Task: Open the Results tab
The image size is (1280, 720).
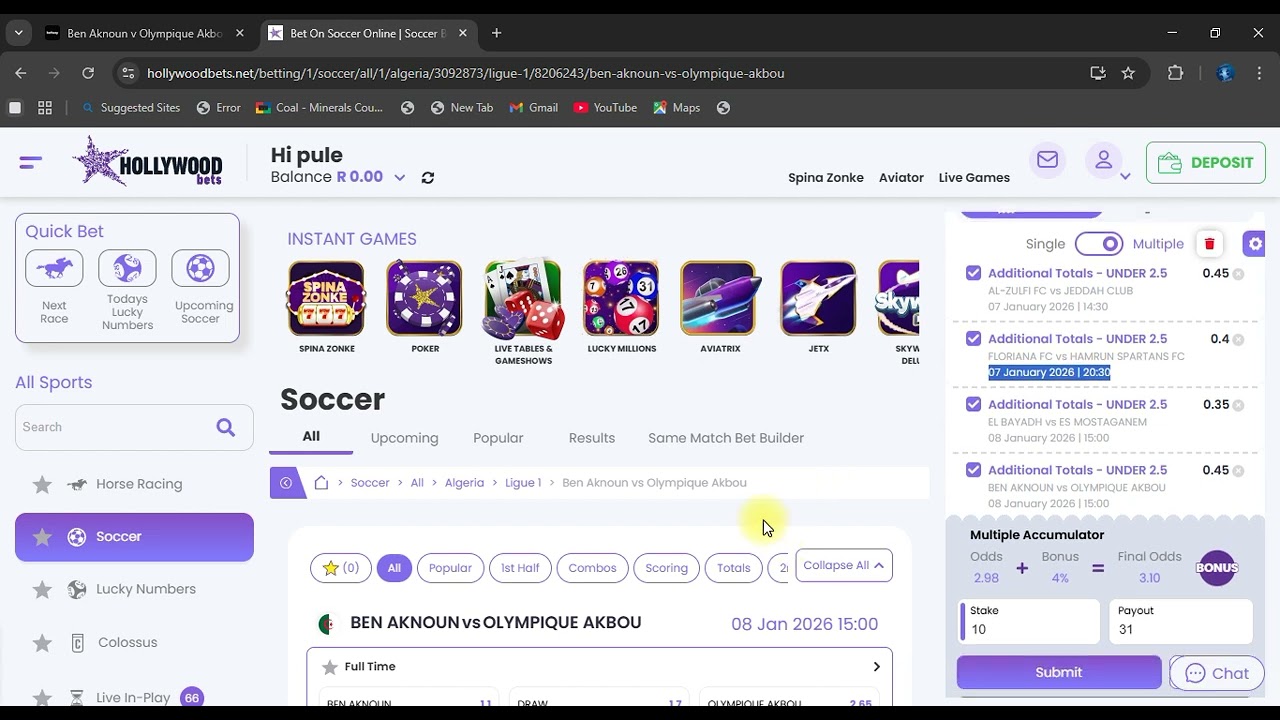Action: point(592,438)
